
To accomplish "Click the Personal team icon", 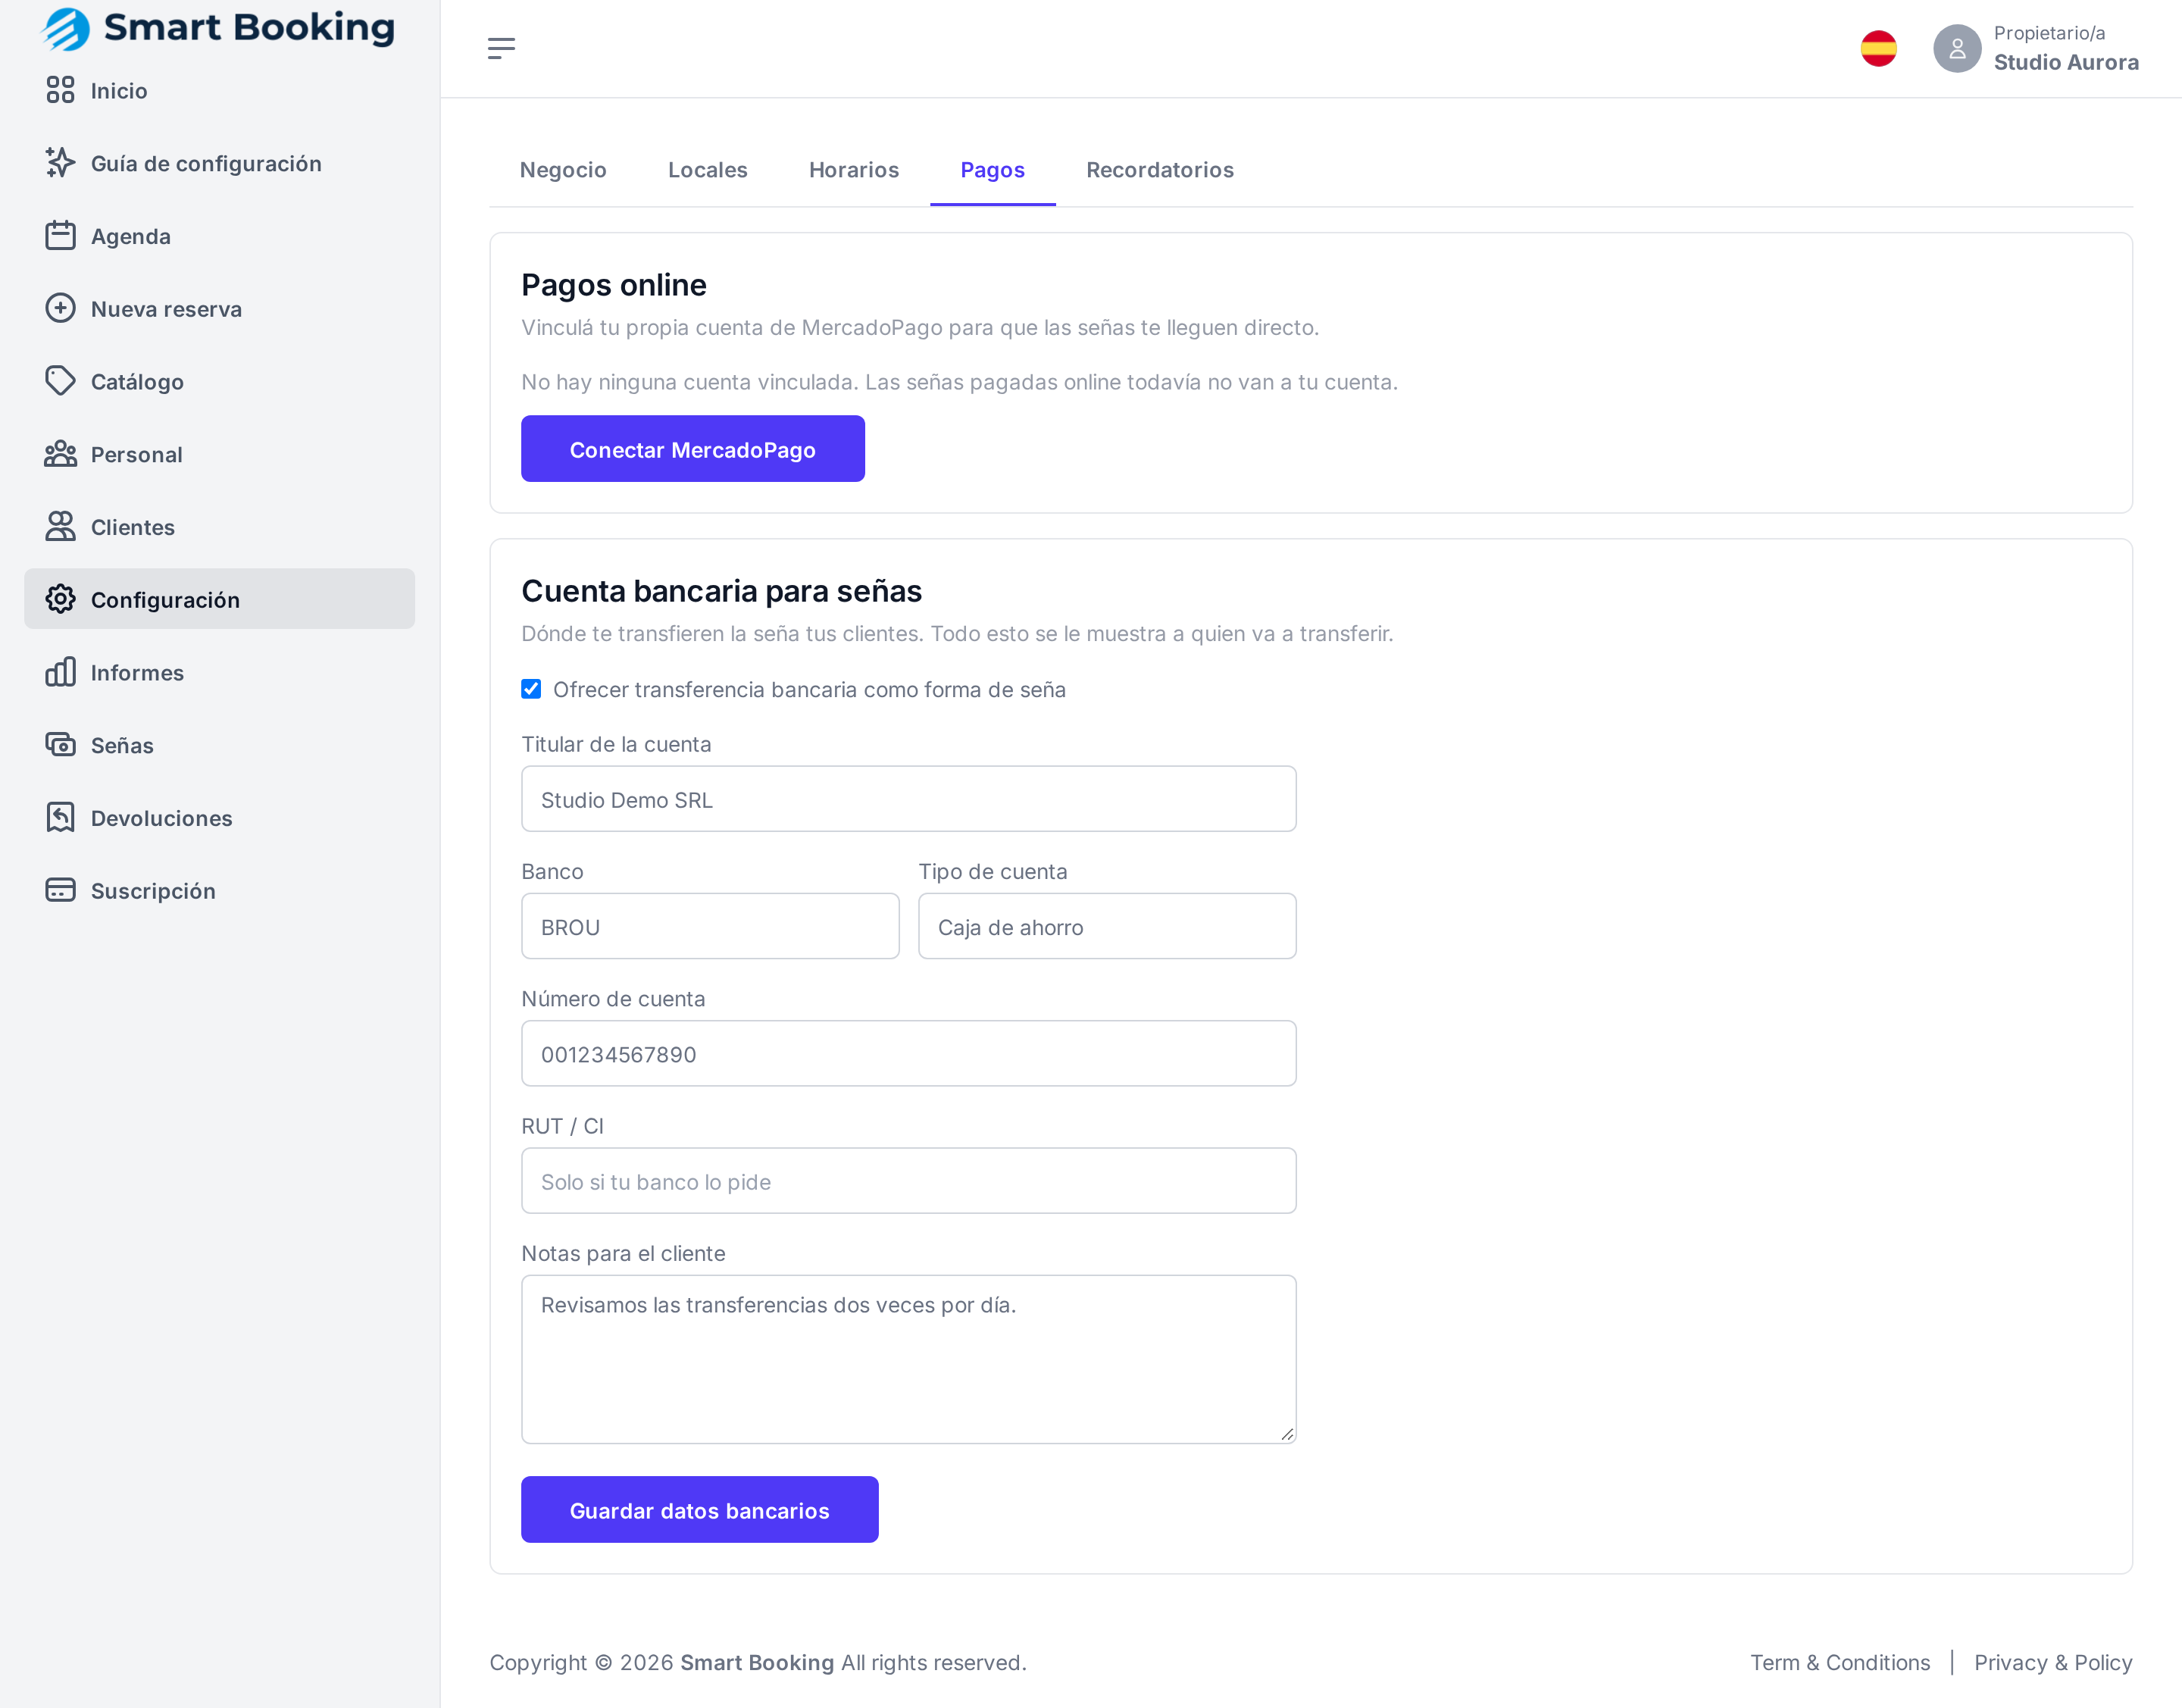I will click(x=60, y=454).
